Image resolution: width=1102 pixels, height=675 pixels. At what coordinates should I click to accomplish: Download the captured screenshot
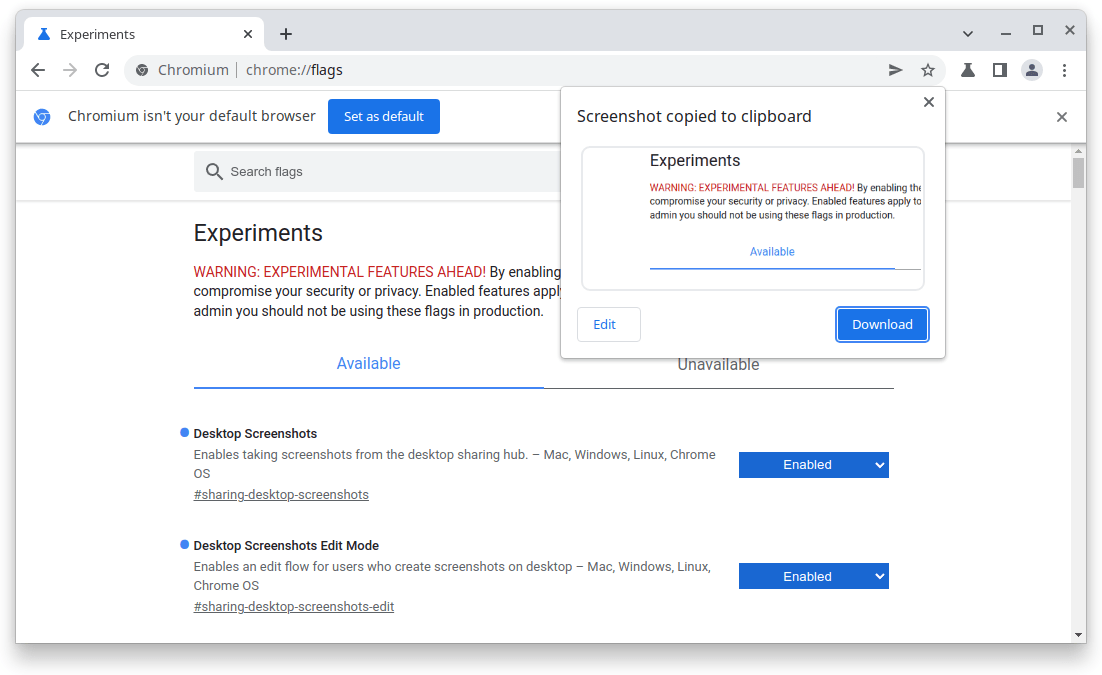[x=882, y=324]
